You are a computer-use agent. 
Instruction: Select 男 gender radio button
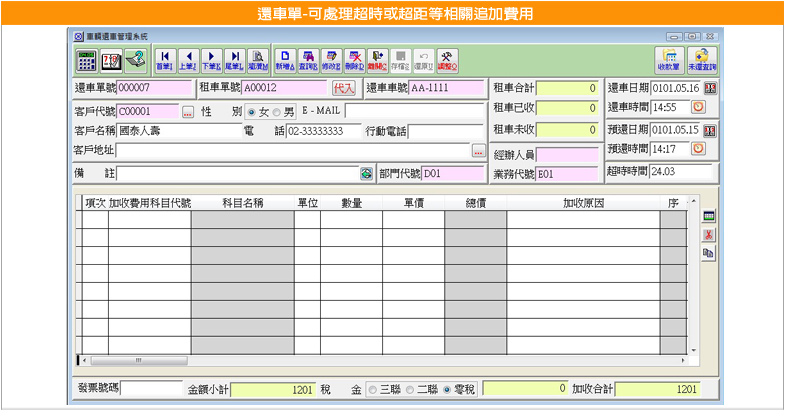tap(277, 111)
